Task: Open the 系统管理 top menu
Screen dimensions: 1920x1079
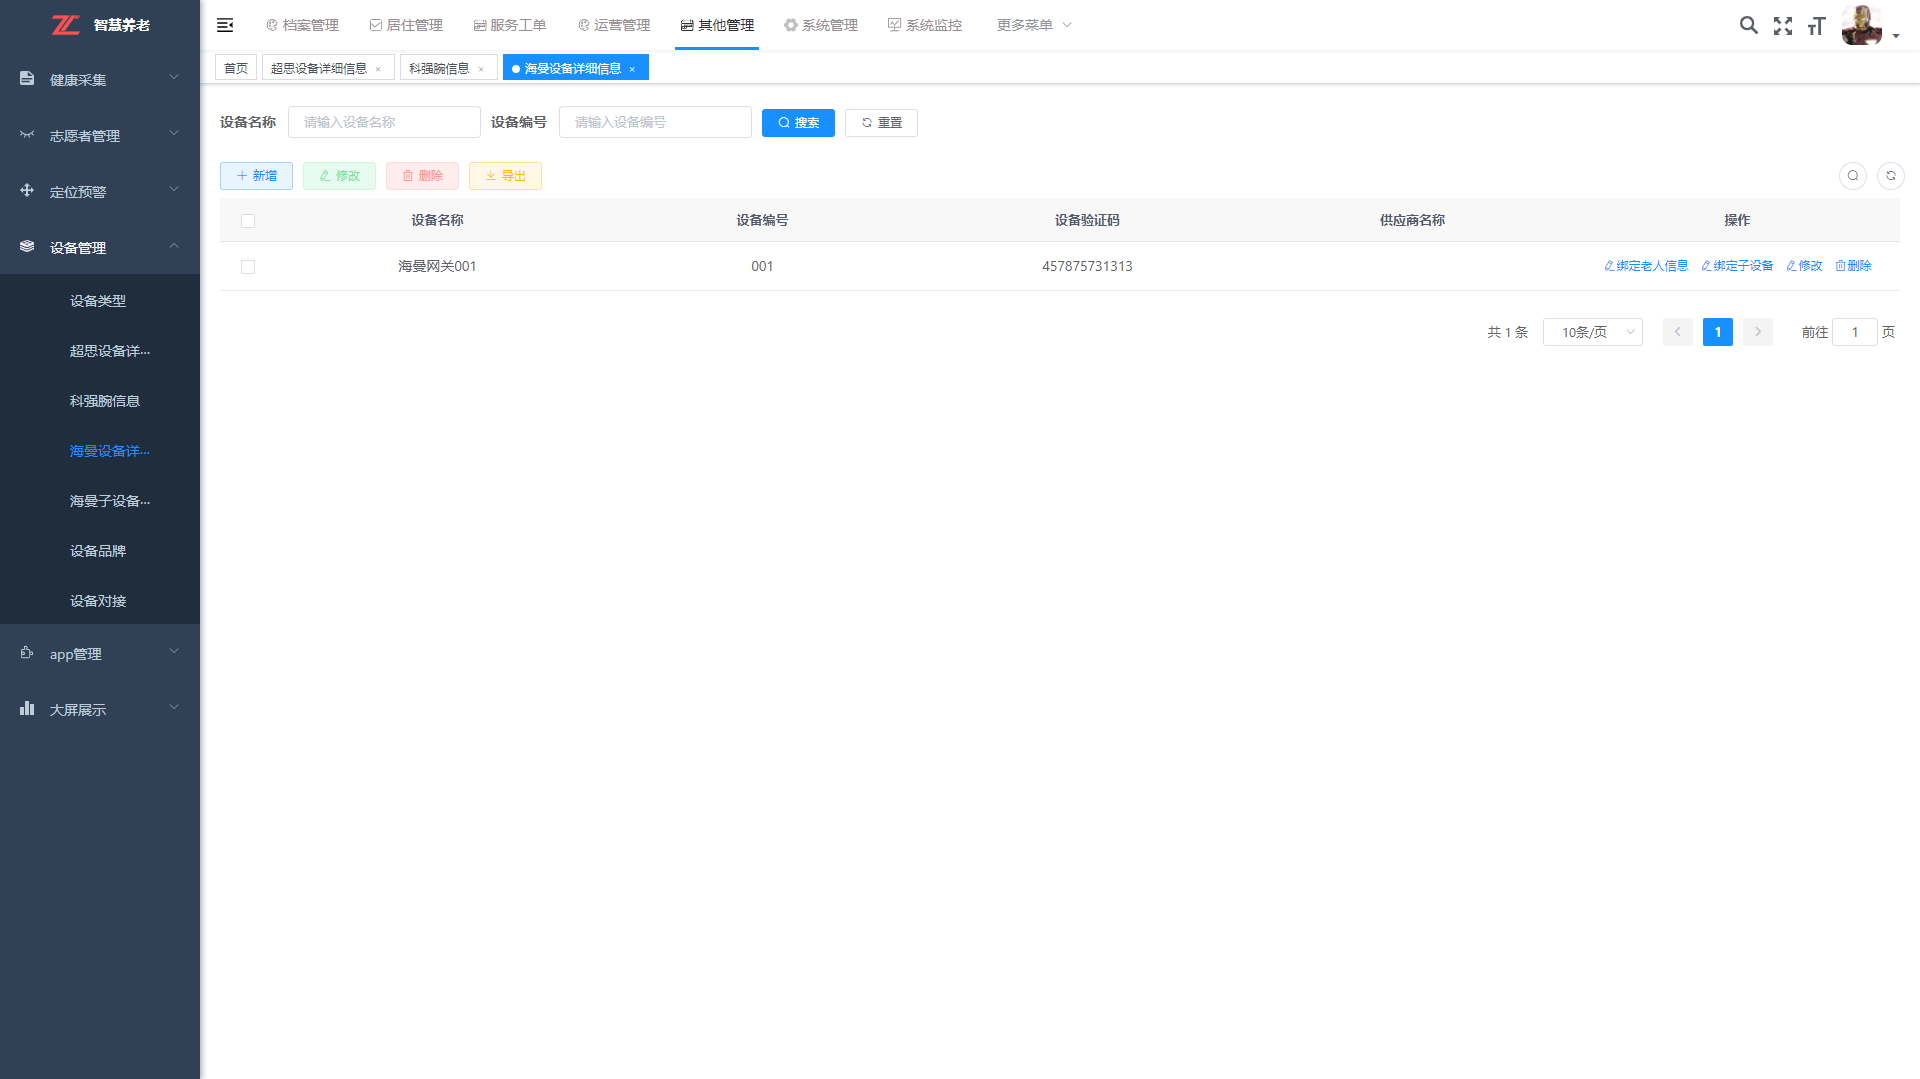Action: pos(820,25)
